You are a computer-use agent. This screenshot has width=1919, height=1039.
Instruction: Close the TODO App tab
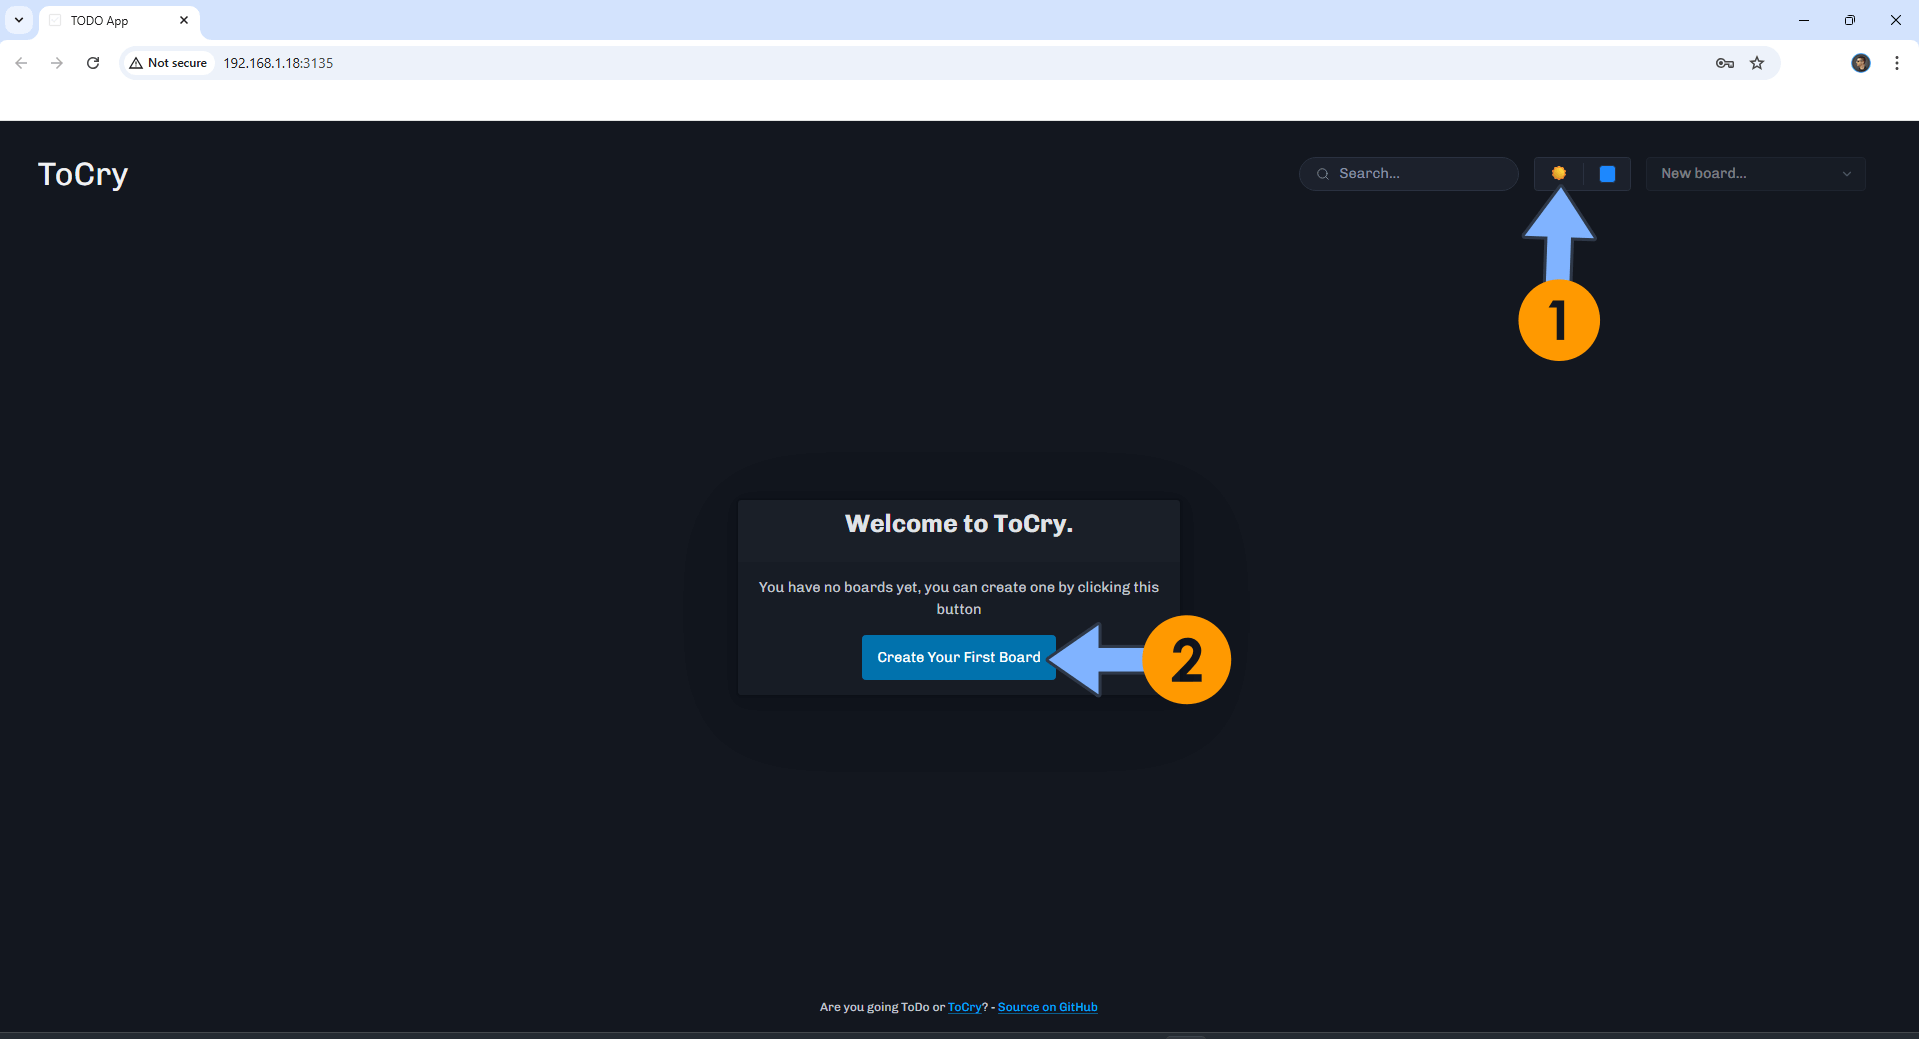[x=184, y=20]
